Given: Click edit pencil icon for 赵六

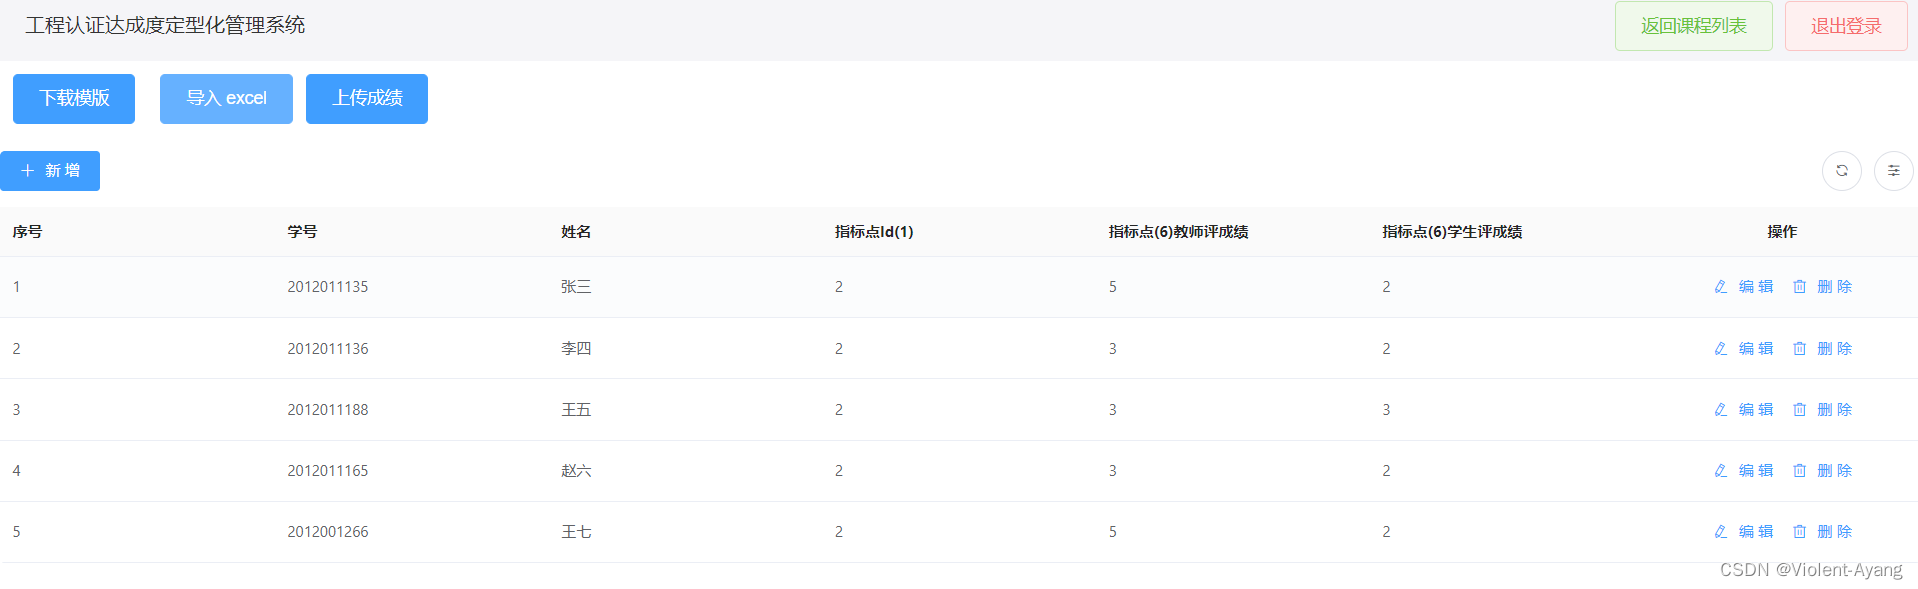Looking at the screenshot, I should pyautogui.click(x=1720, y=471).
